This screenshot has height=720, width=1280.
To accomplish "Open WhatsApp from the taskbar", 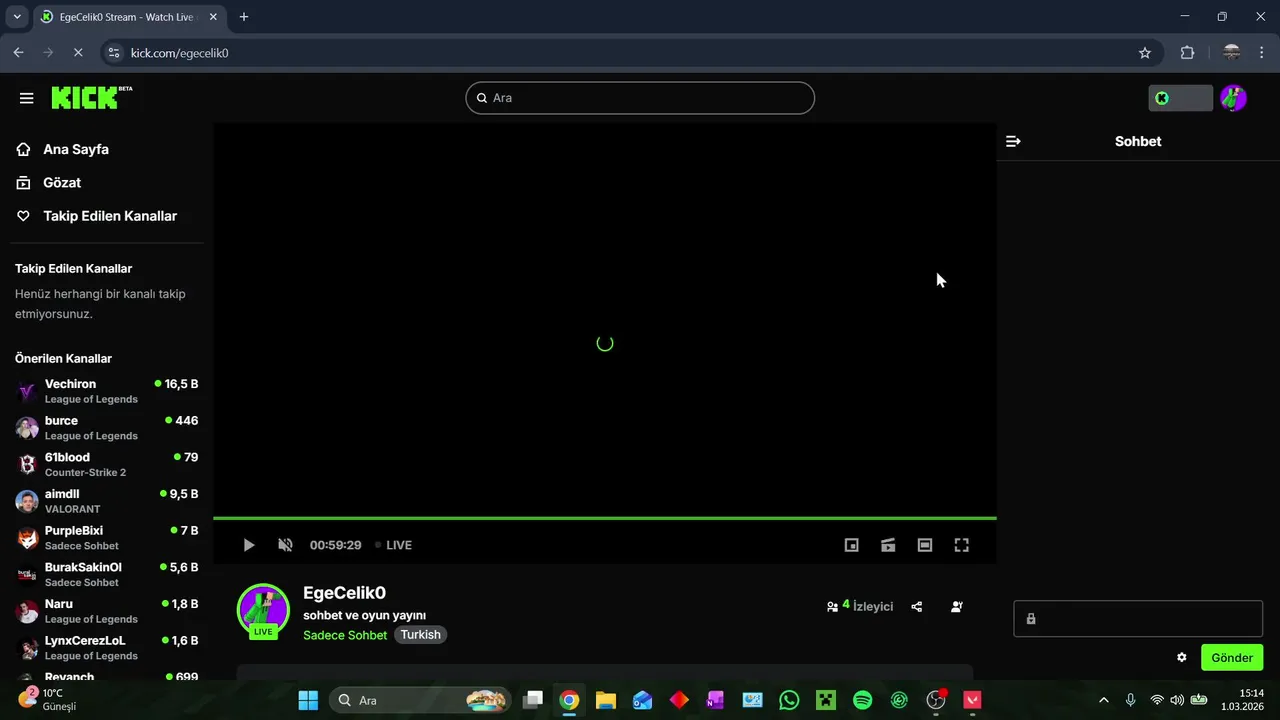I will (789, 700).
